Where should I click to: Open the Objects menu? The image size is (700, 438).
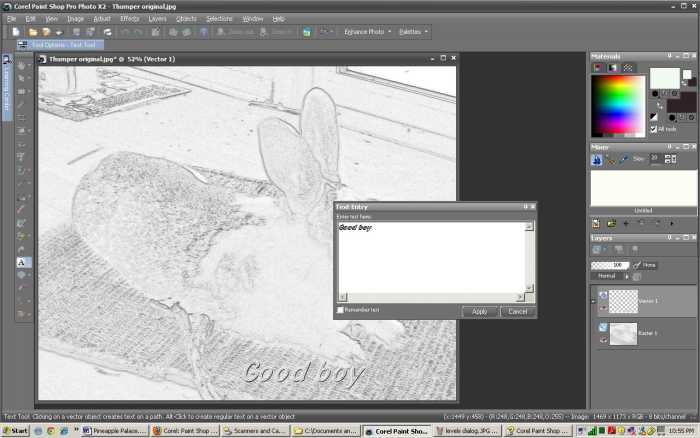coord(186,19)
